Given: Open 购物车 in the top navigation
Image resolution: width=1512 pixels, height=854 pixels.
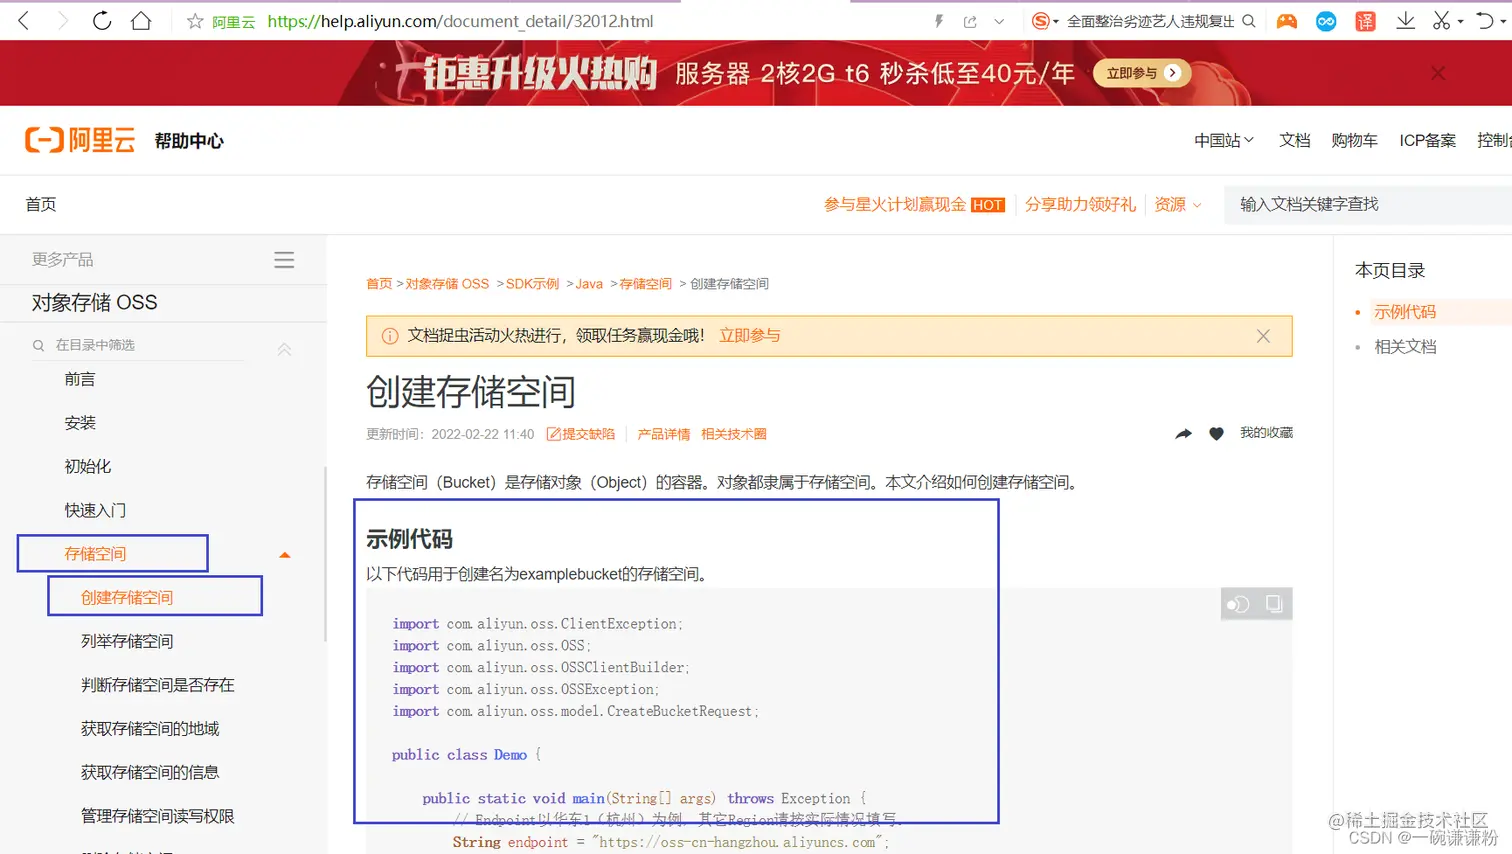Looking at the screenshot, I should (1355, 141).
